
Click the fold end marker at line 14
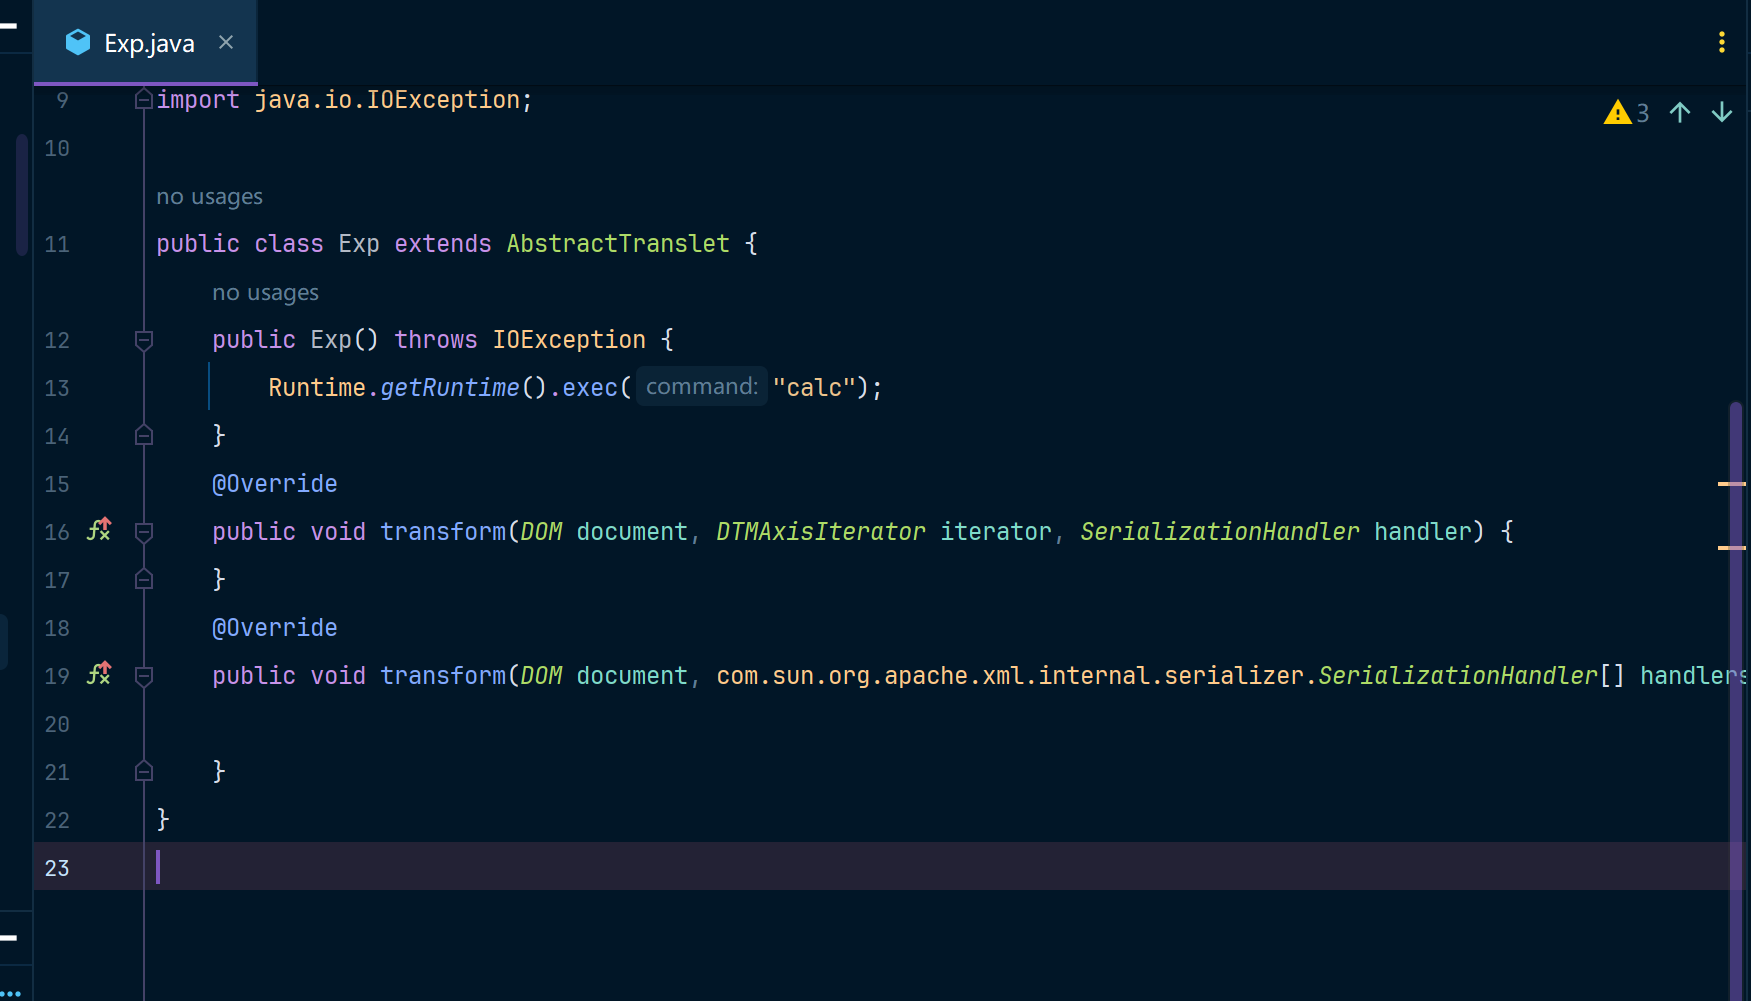coord(144,436)
